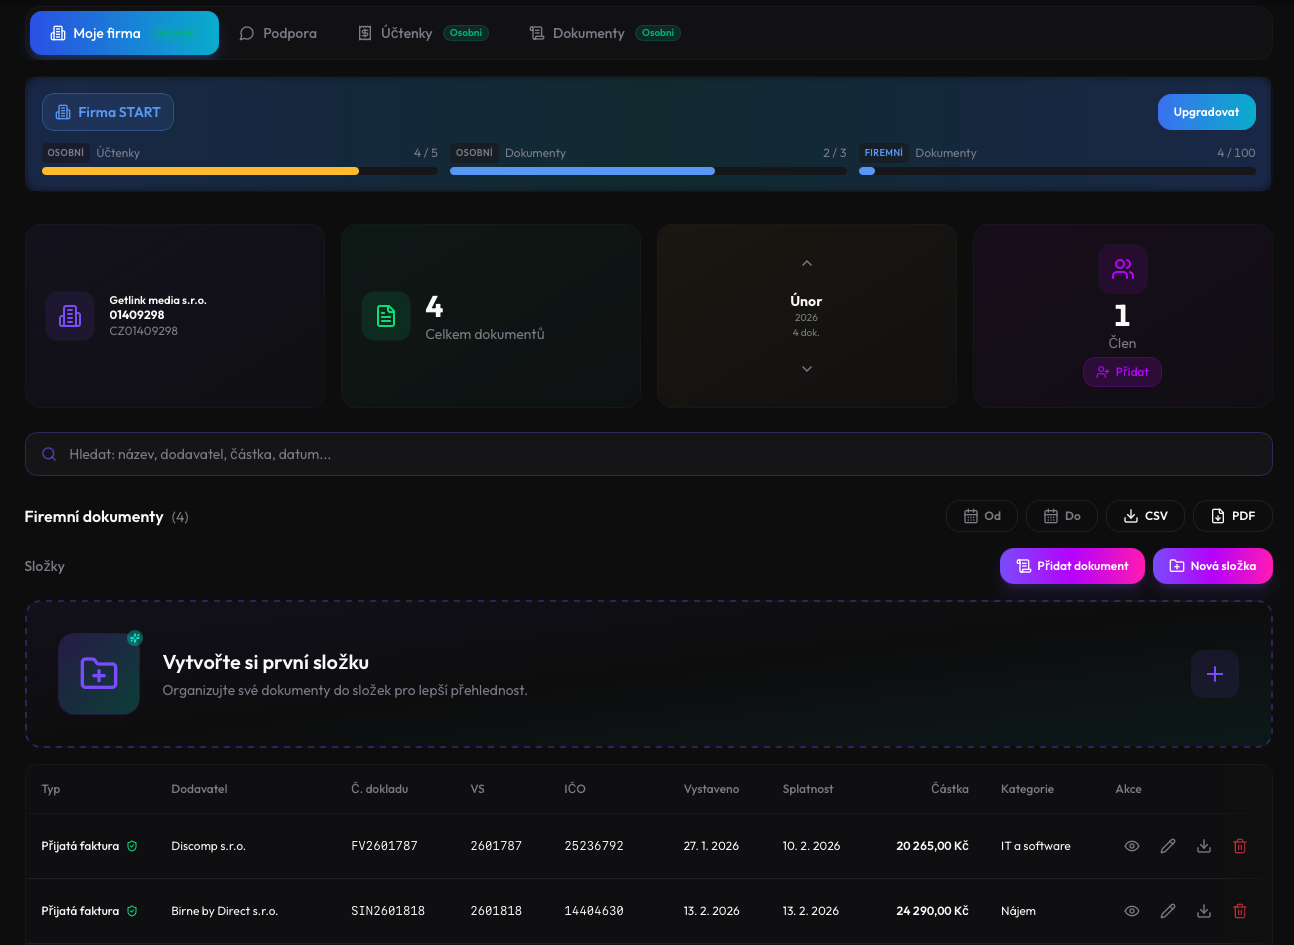Click inside the document search input field

point(400,453)
